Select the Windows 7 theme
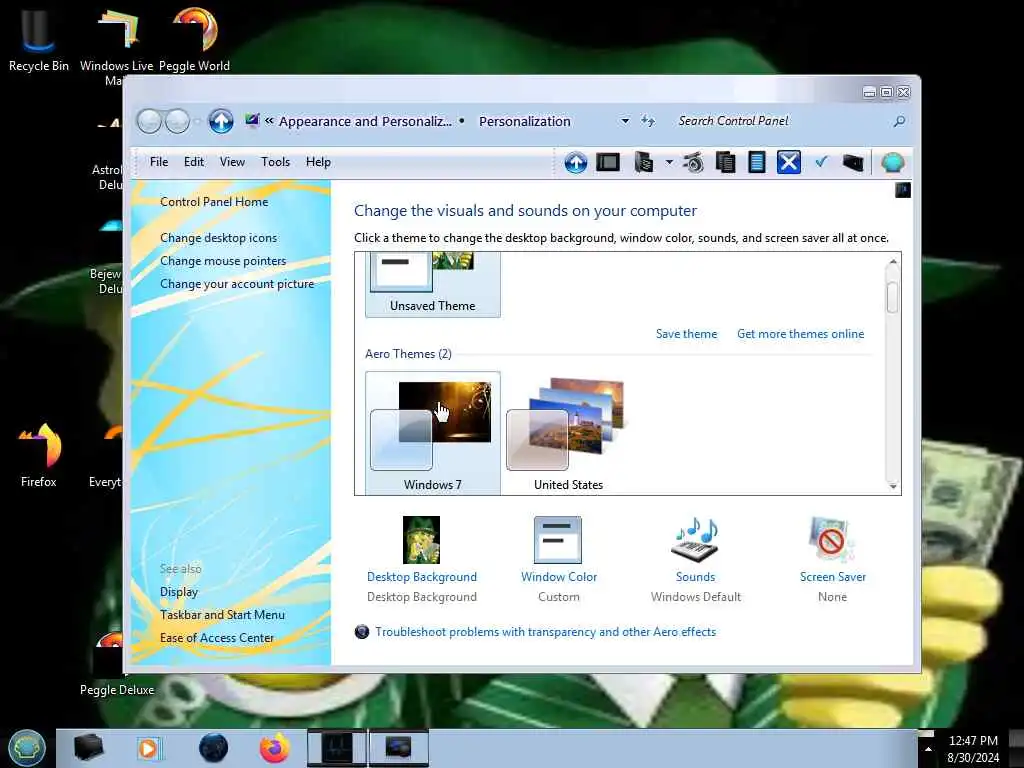 point(432,433)
